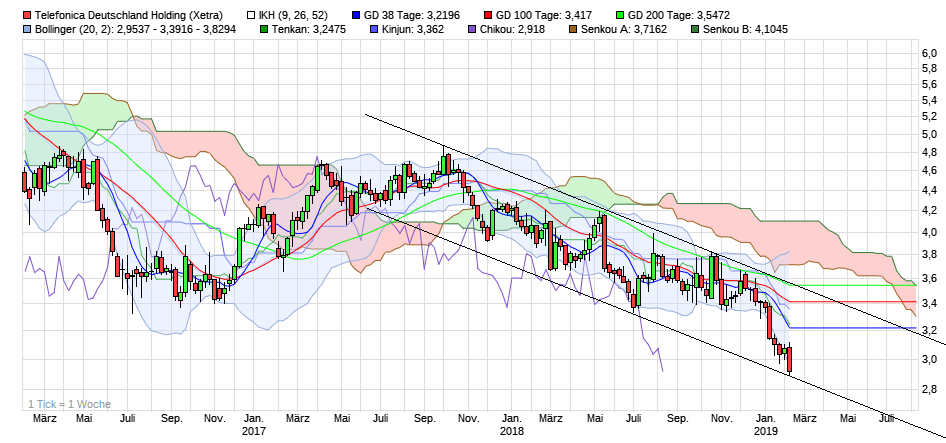The width and height of the screenshot is (946, 443).
Task: Click the red Telefonica Deutschland Holding legend swatch
Action: pos(26,15)
